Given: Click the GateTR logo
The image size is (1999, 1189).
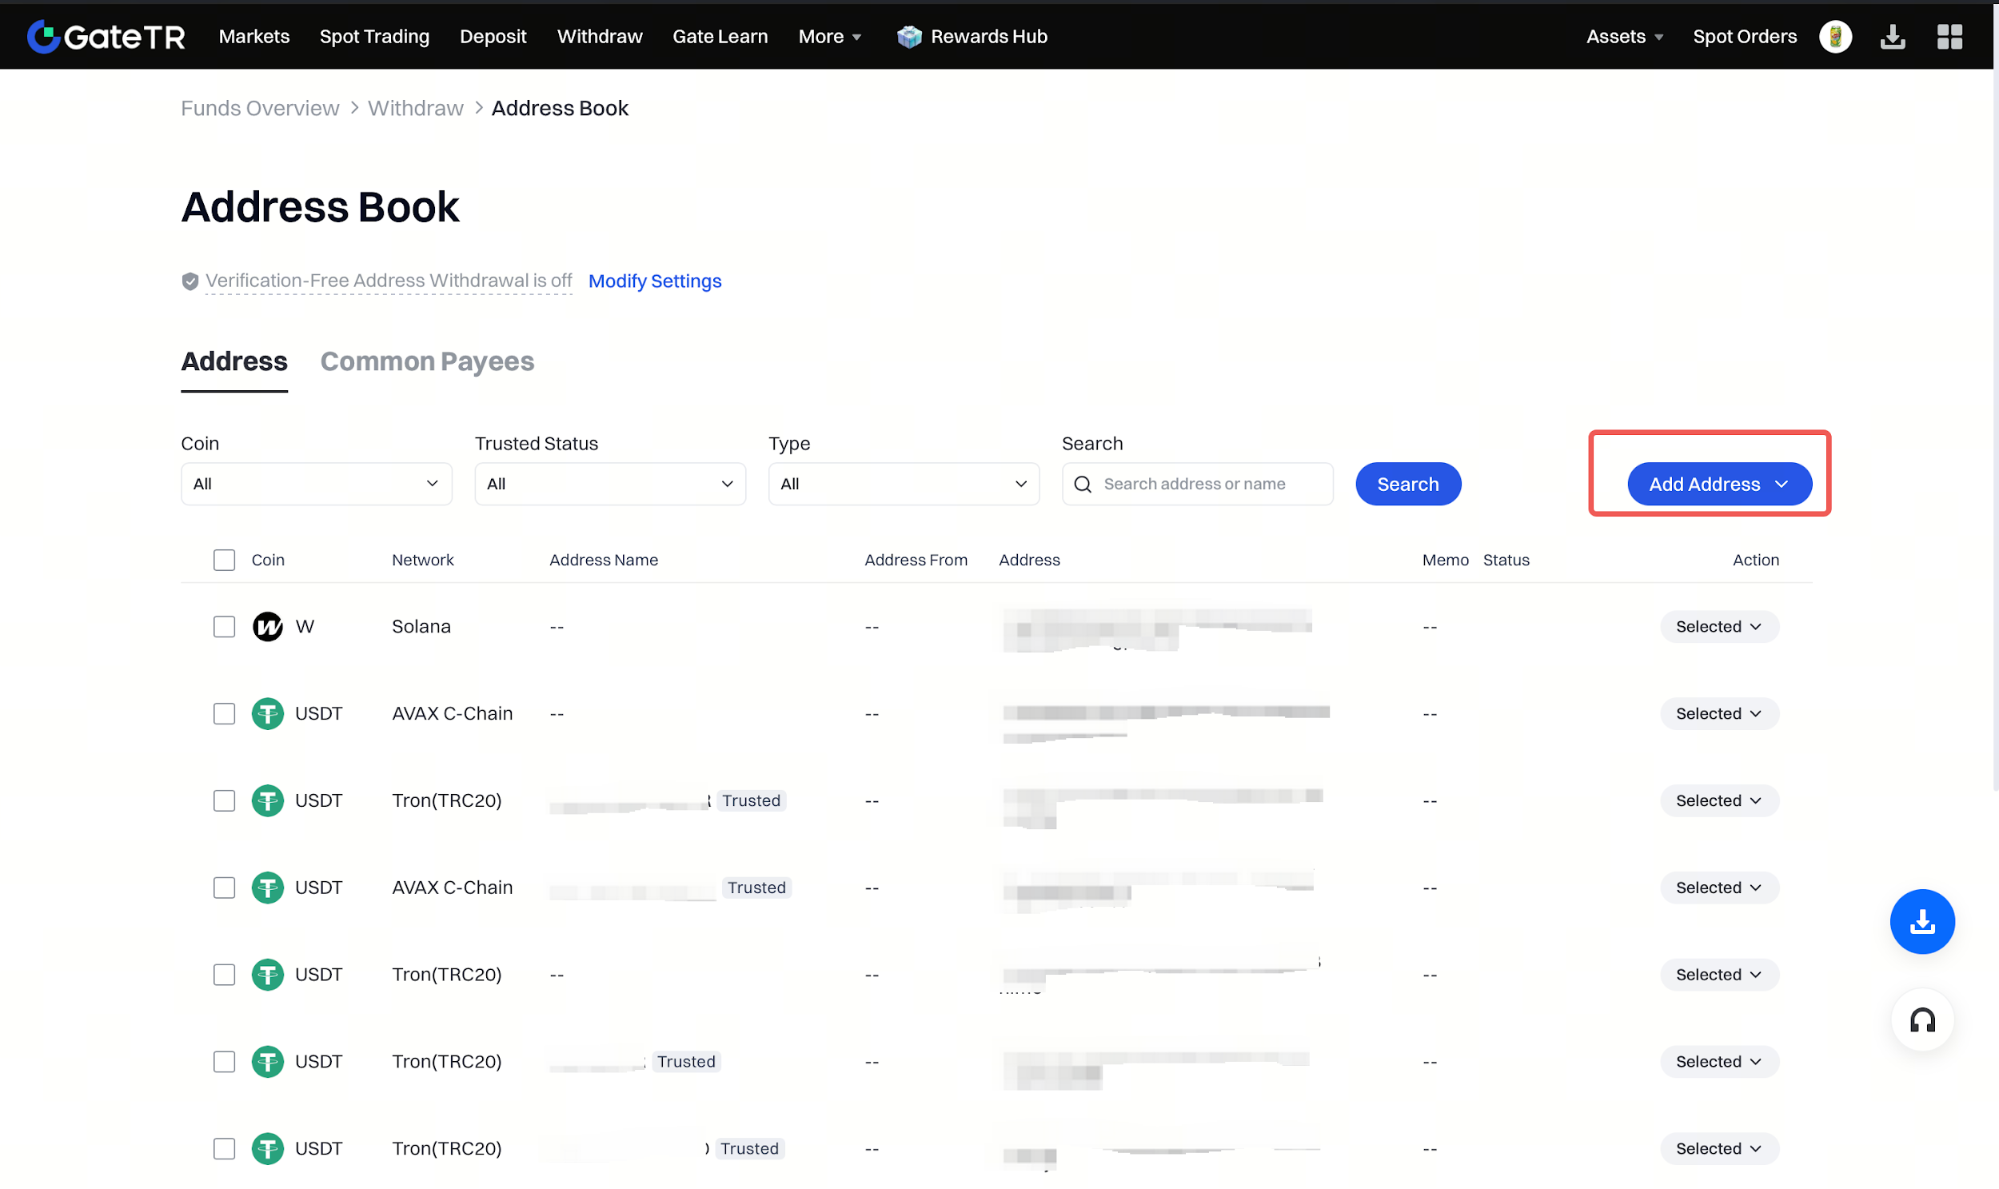Looking at the screenshot, I should pos(106,36).
